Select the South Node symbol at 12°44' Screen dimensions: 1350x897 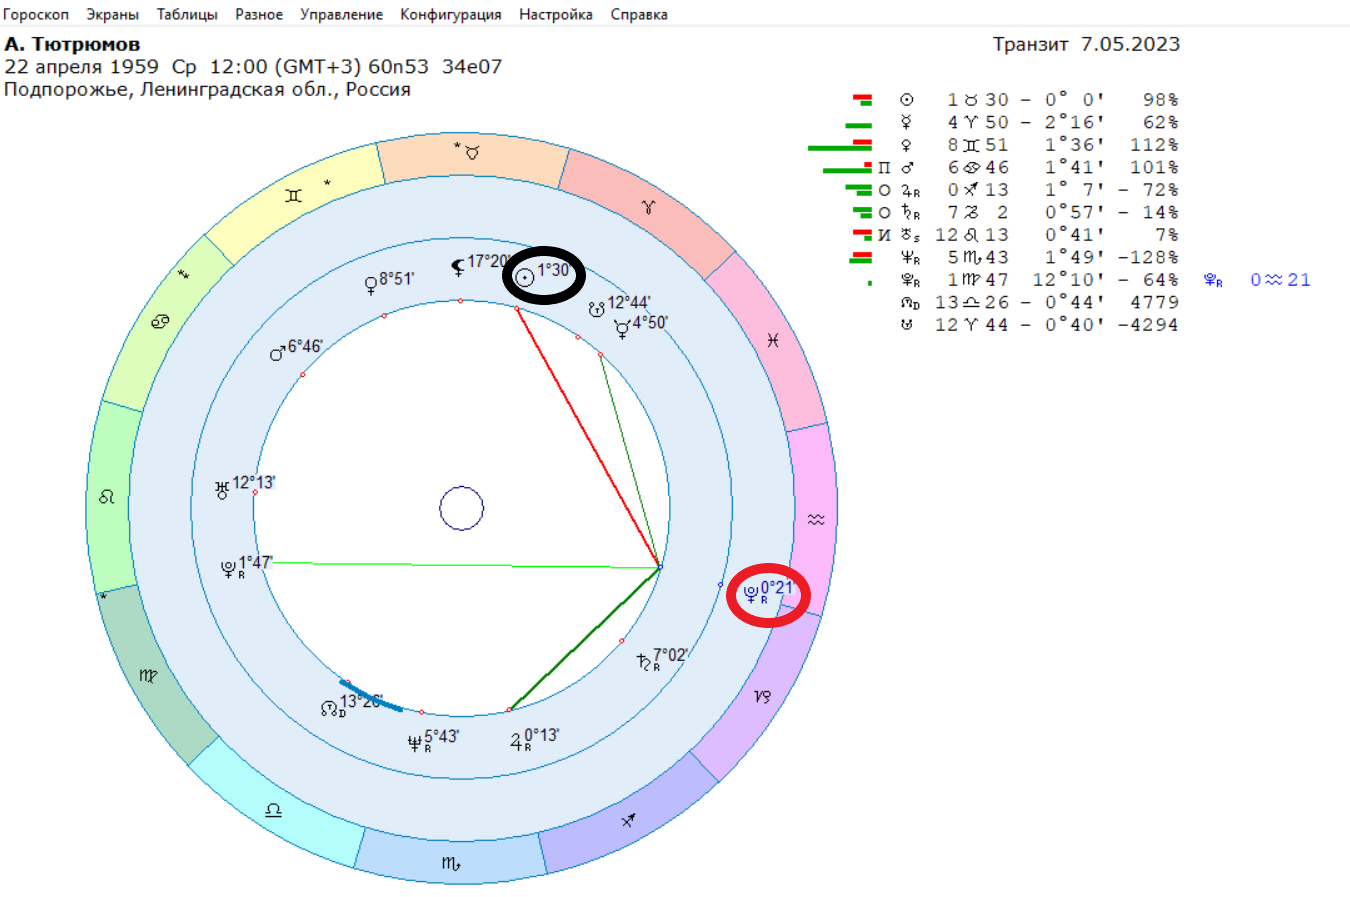pyautogui.click(x=597, y=310)
